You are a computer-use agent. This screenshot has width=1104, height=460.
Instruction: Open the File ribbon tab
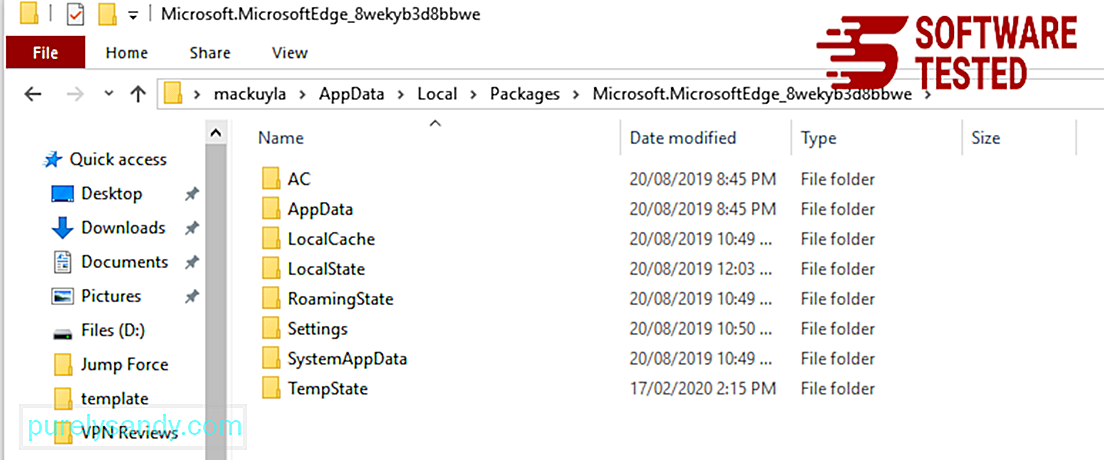coord(45,53)
